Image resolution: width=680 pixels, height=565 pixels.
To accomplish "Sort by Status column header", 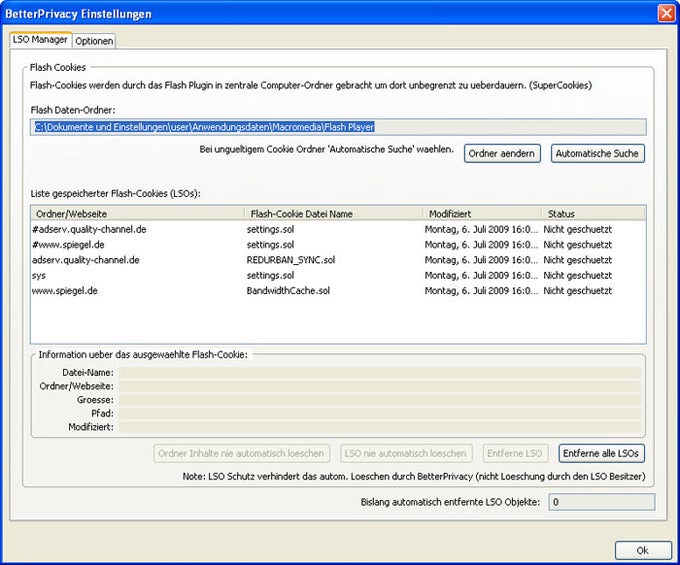I will click(594, 214).
